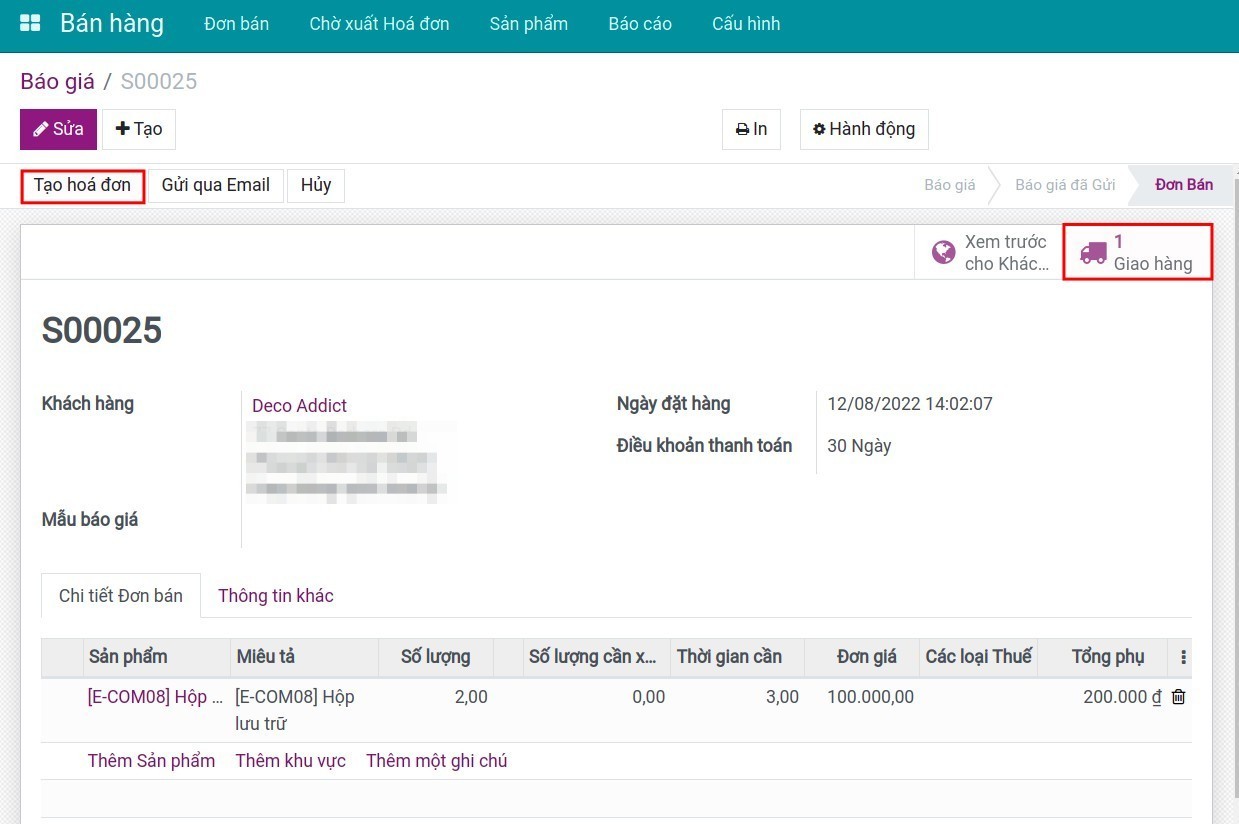This screenshot has width=1239, height=824.
Task: Click order date 12/08/2022 14:02:07
Action: tap(910, 404)
